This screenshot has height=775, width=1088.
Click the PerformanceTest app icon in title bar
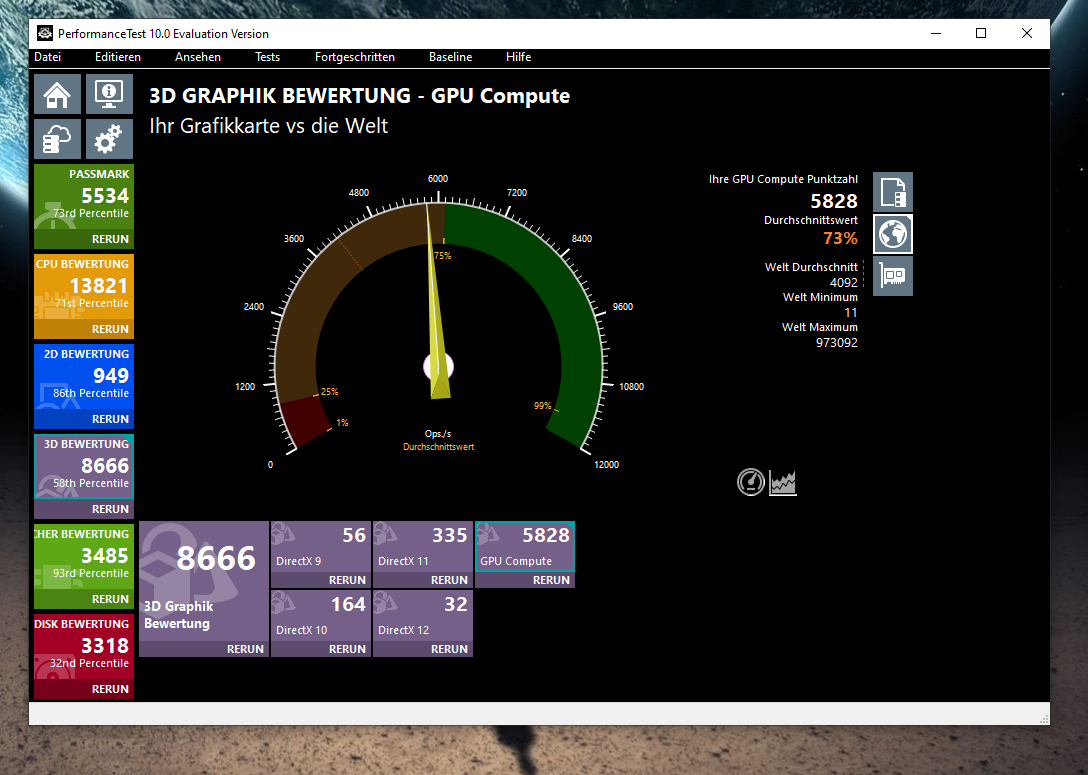coord(45,33)
